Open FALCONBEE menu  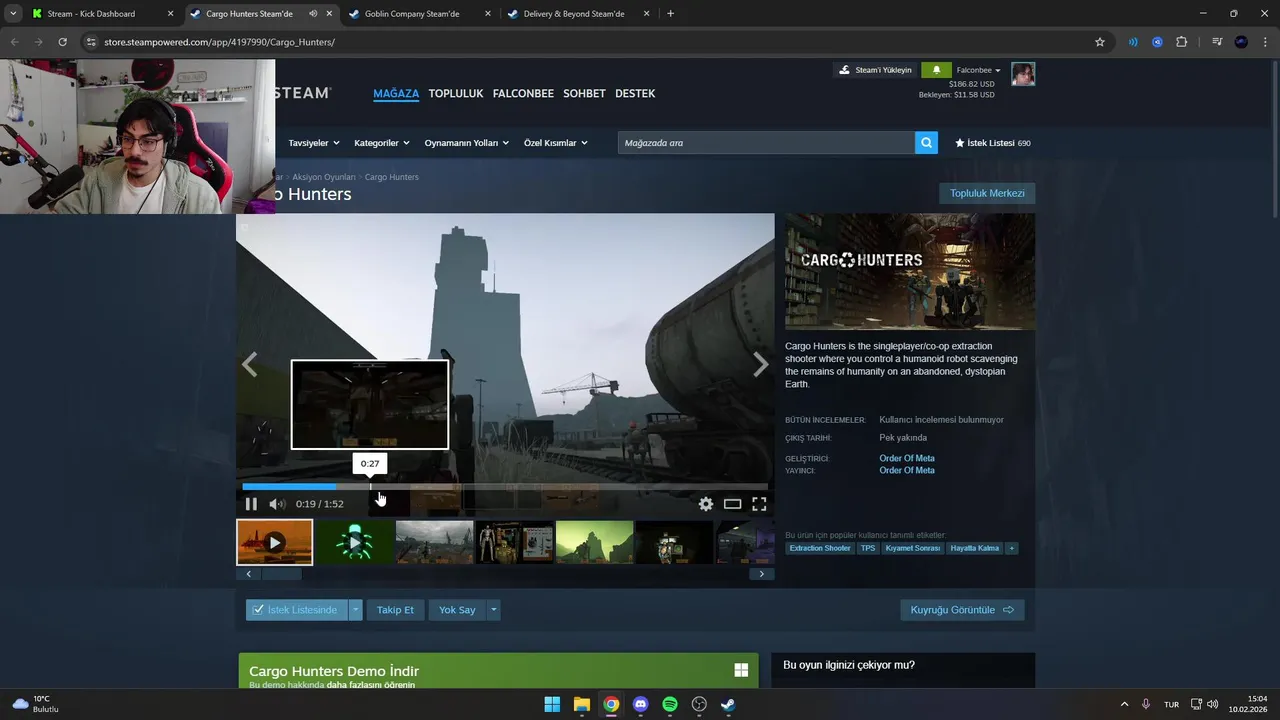[523, 93]
